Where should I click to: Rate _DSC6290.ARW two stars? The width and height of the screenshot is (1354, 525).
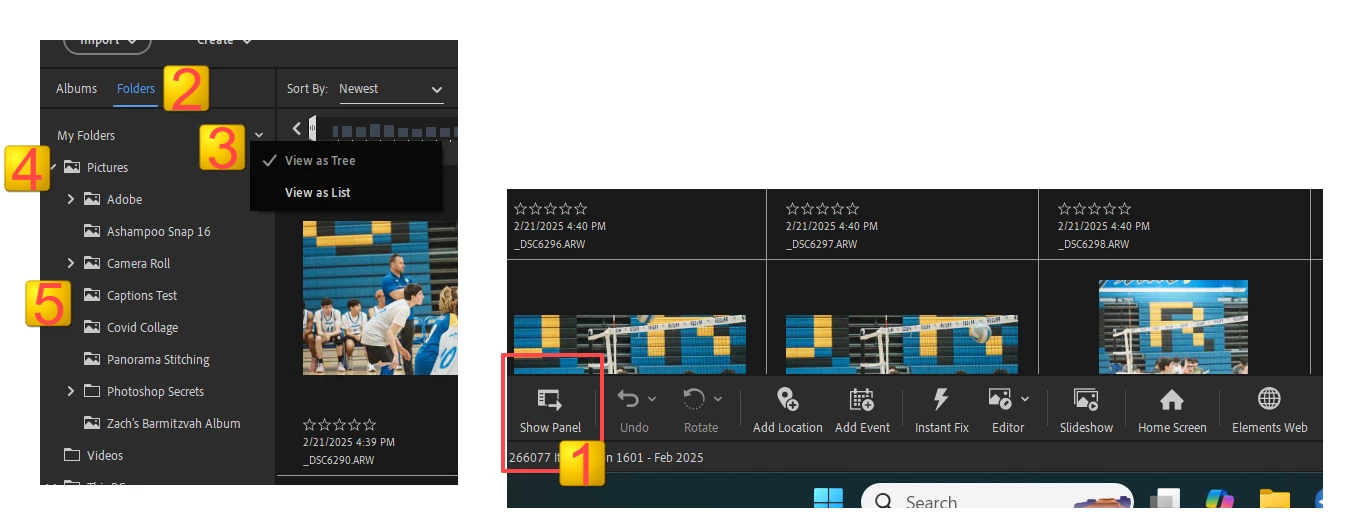click(x=325, y=425)
